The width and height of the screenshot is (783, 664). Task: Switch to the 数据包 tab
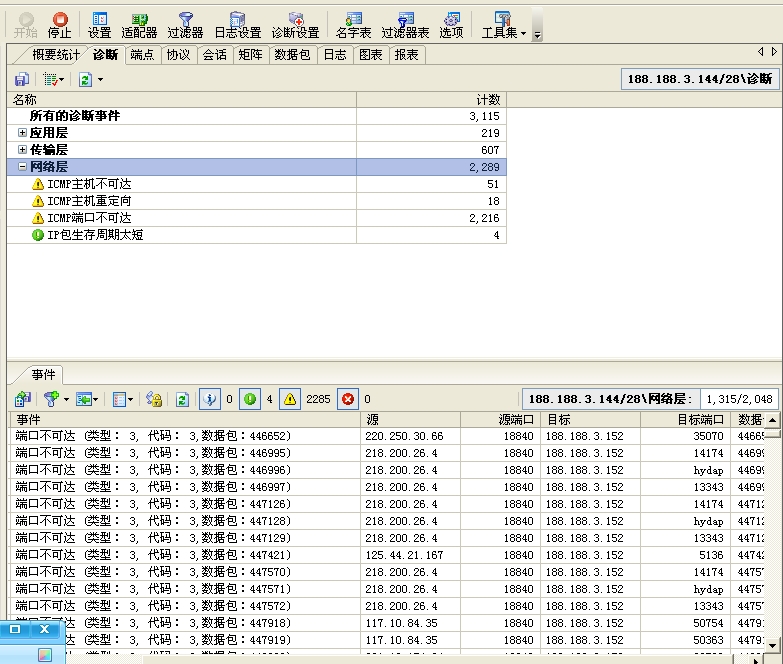[x=294, y=55]
